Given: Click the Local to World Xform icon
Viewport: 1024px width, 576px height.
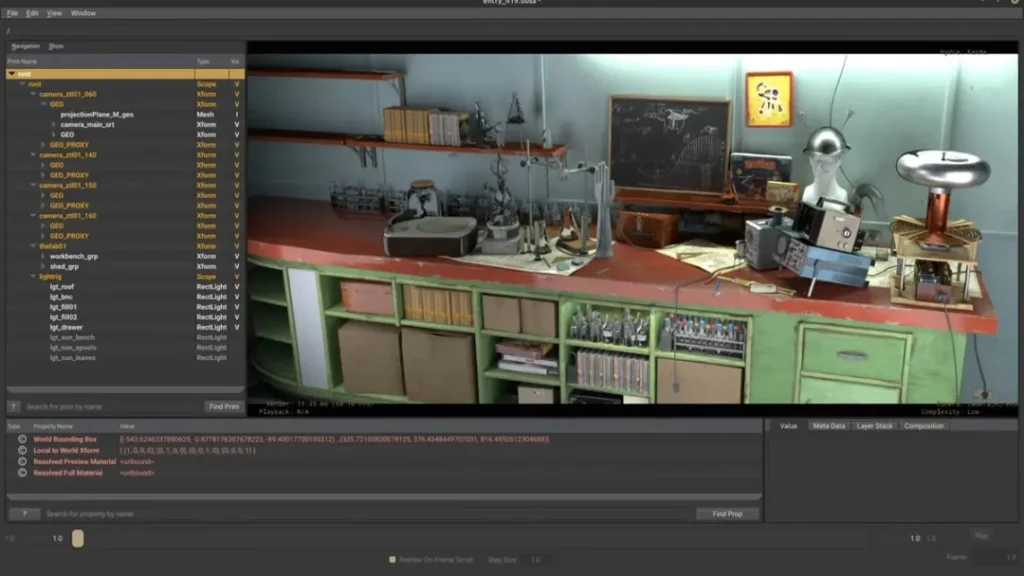Looking at the screenshot, I should (x=23, y=450).
